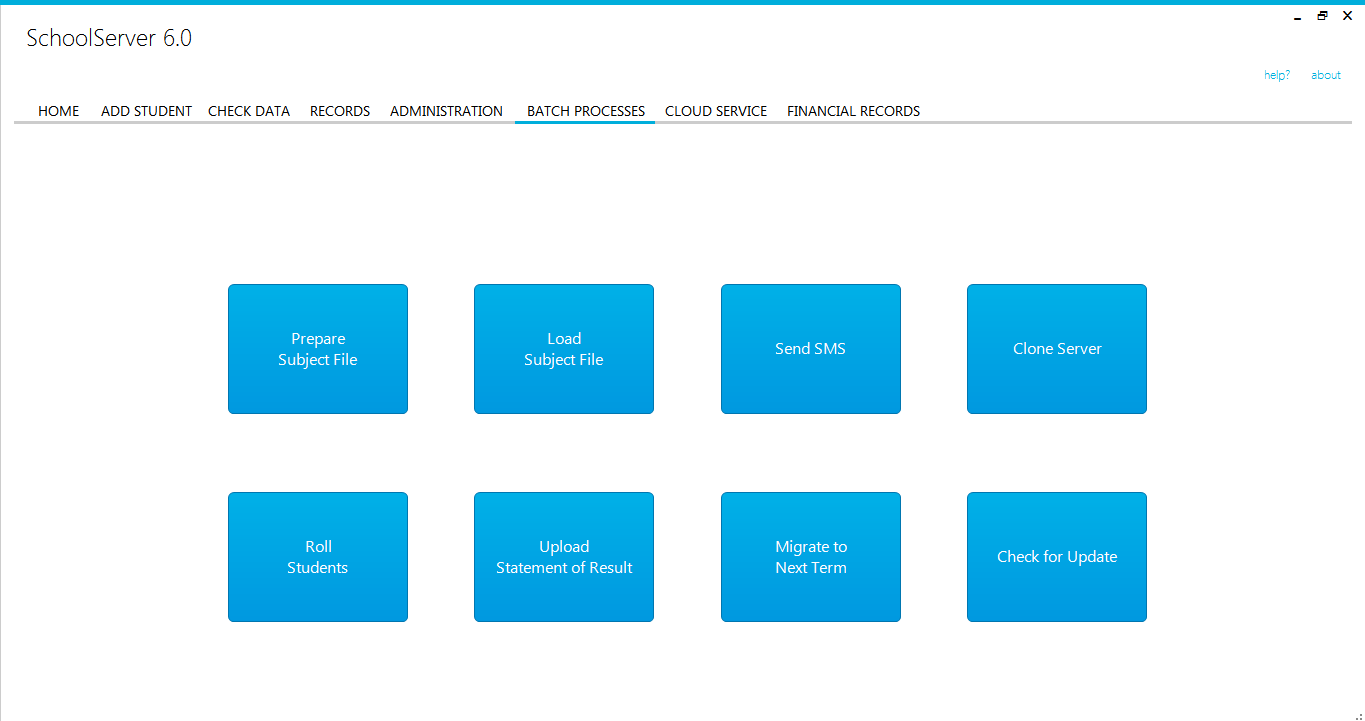
Task: Run Check for Update
Action: [x=1056, y=557]
